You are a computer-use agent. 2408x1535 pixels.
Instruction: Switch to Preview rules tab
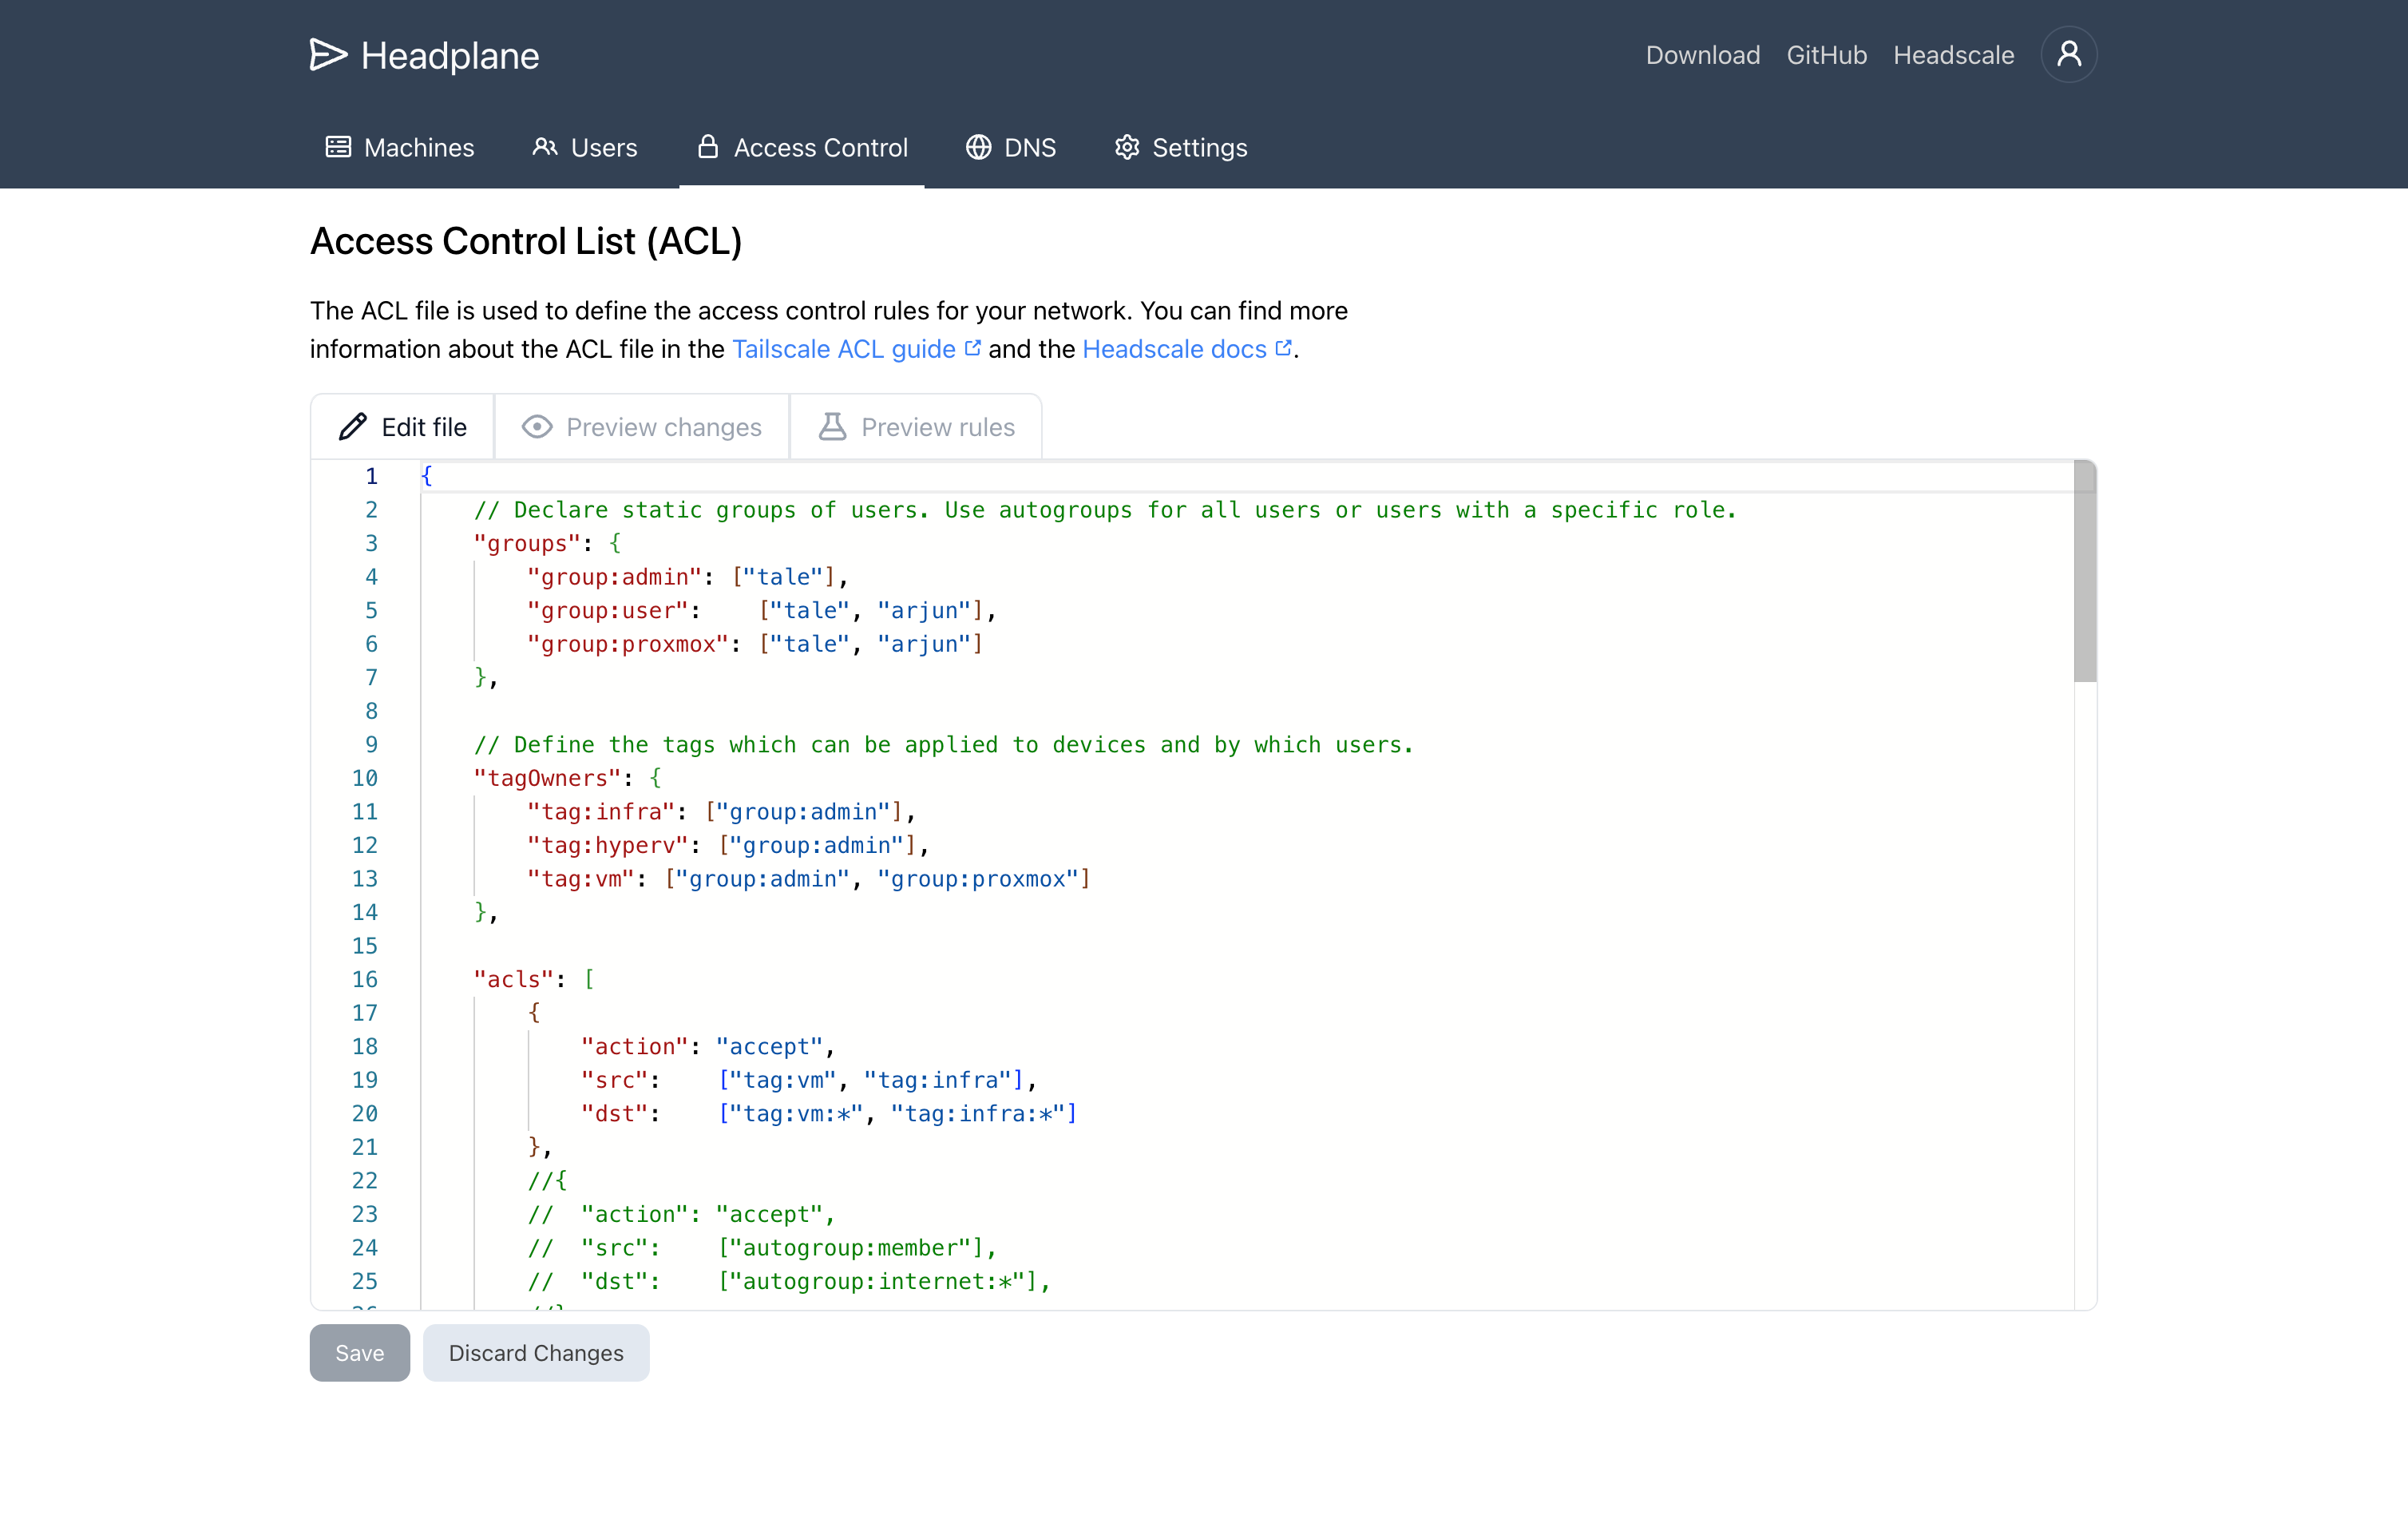[916, 427]
